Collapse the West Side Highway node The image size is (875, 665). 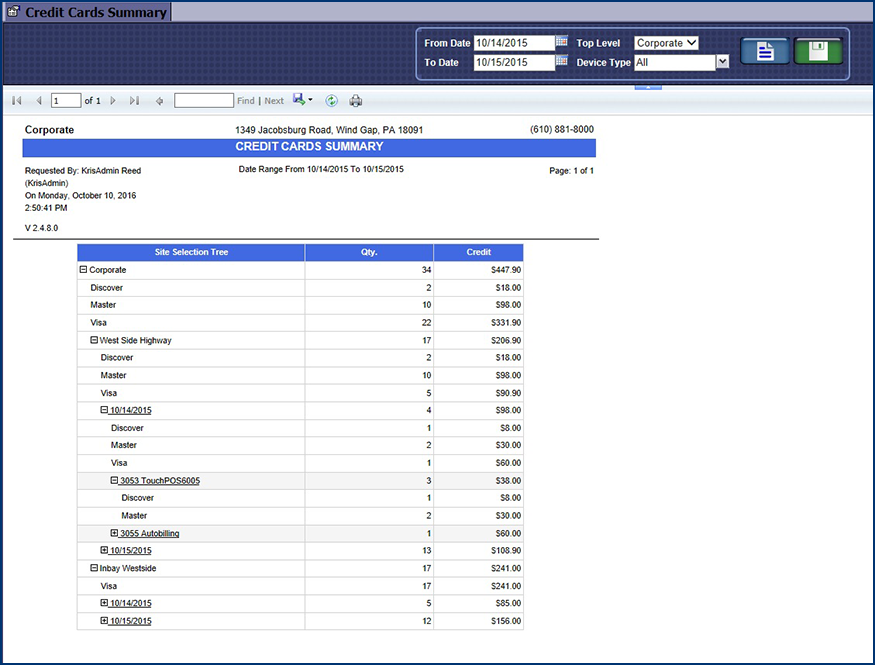[94, 340]
